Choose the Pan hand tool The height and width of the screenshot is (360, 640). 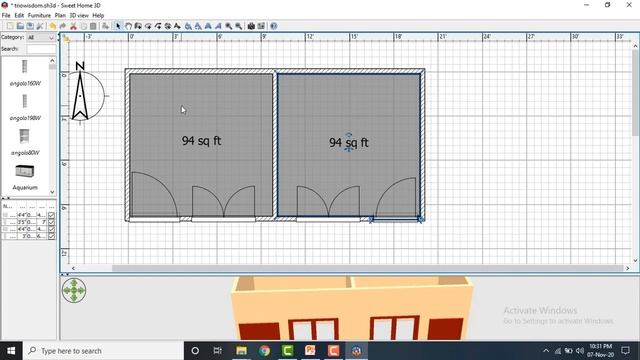pyautogui.click(x=128, y=26)
